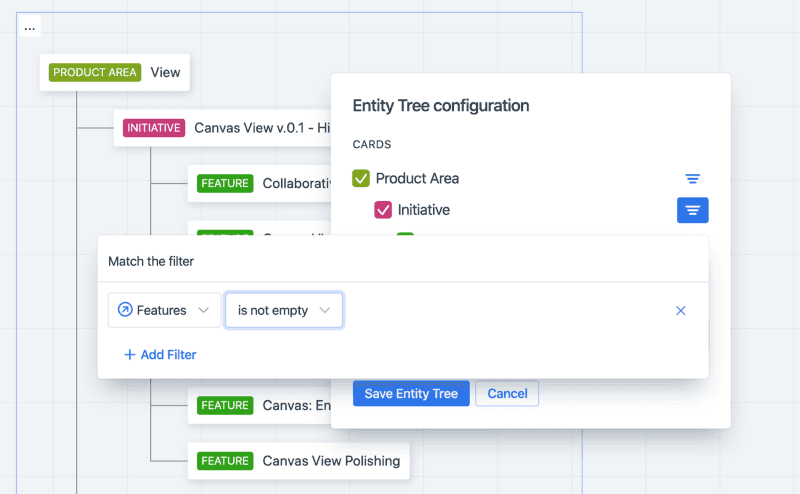The width and height of the screenshot is (800, 494).
Task: Click the 'Entity Tree configuration' title
Action: 441,106
